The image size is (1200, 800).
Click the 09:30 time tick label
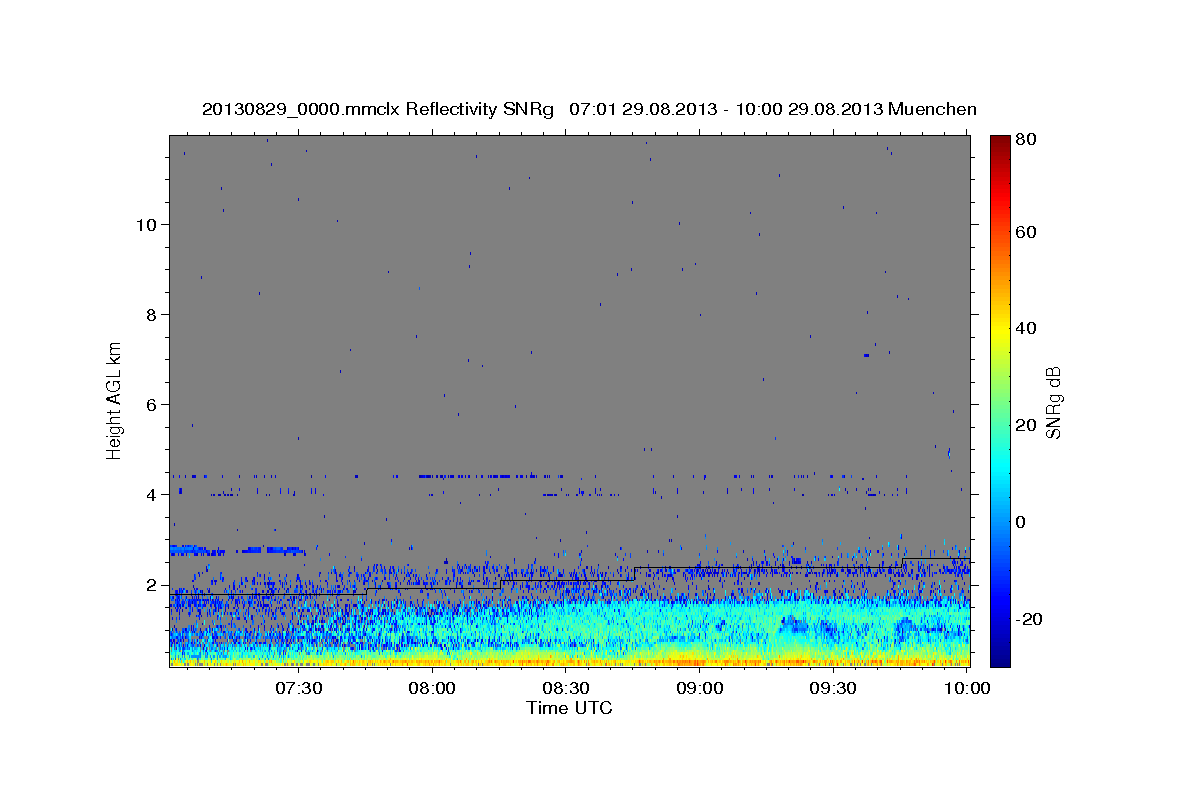[x=833, y=688]
